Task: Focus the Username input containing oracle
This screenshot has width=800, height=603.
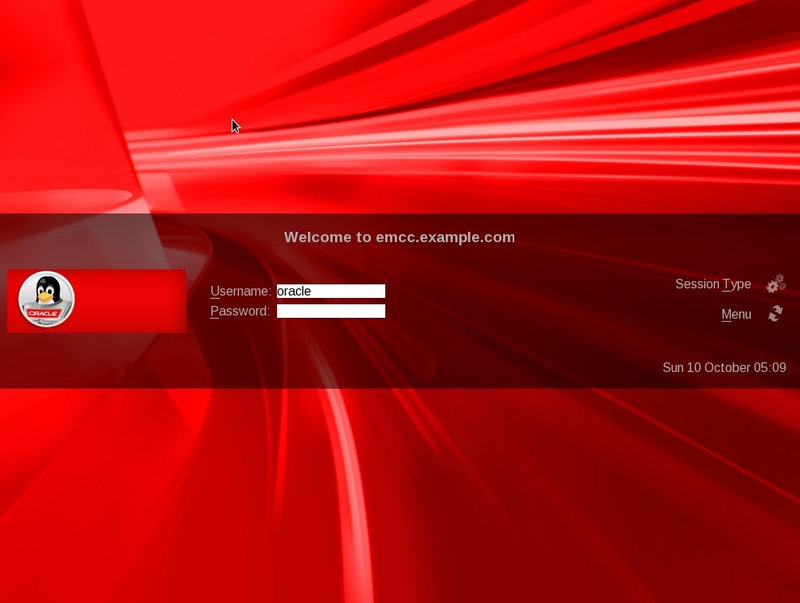Action: coord(330,292)
